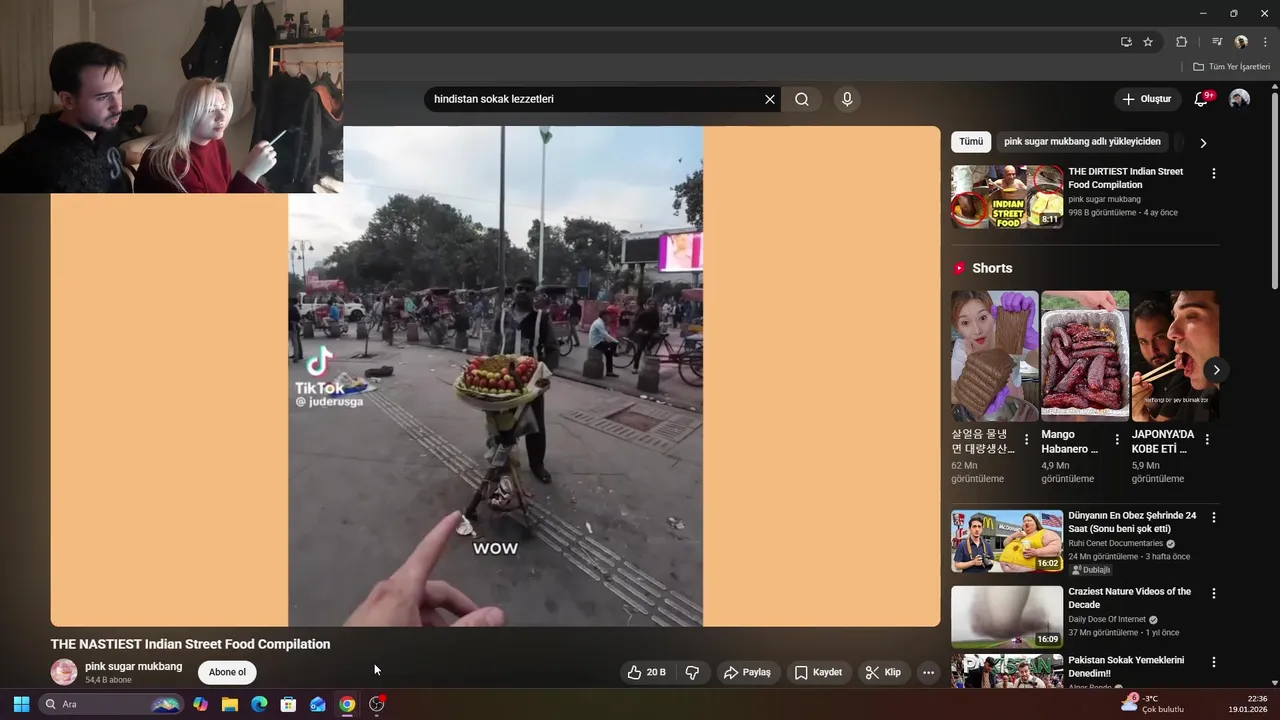Open Chrome three-dot menu
The image size is (1280, 720).
tap(1265, 42)
